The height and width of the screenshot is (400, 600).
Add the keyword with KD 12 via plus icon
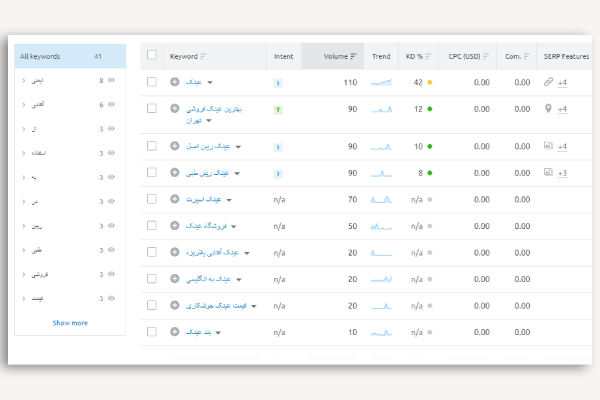[174, 109]
